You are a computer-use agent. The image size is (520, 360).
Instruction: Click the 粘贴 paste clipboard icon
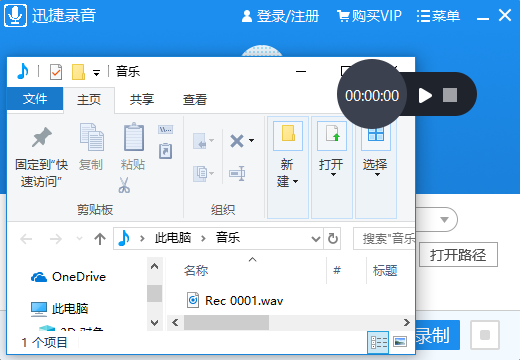(134, 137)
